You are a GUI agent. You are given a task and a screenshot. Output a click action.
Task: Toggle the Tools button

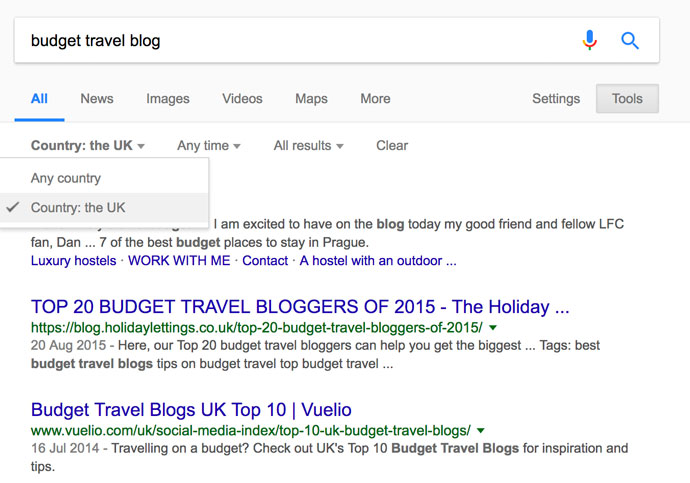tap(627, 99)
